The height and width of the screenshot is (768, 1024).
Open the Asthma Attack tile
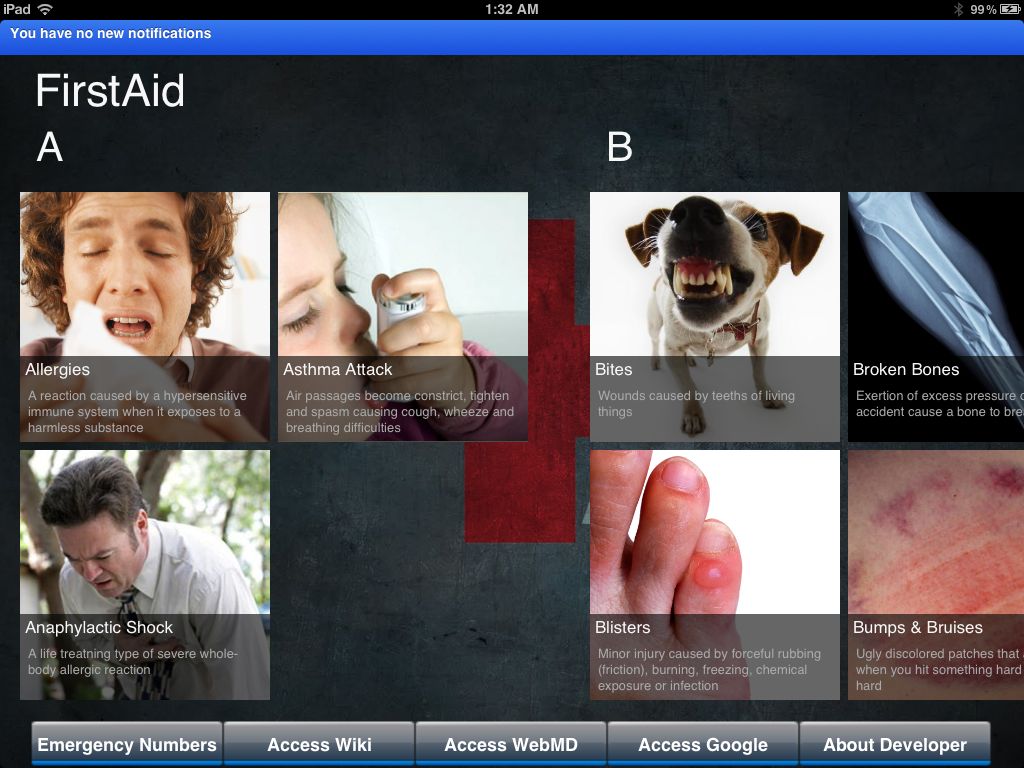[403, 317]
